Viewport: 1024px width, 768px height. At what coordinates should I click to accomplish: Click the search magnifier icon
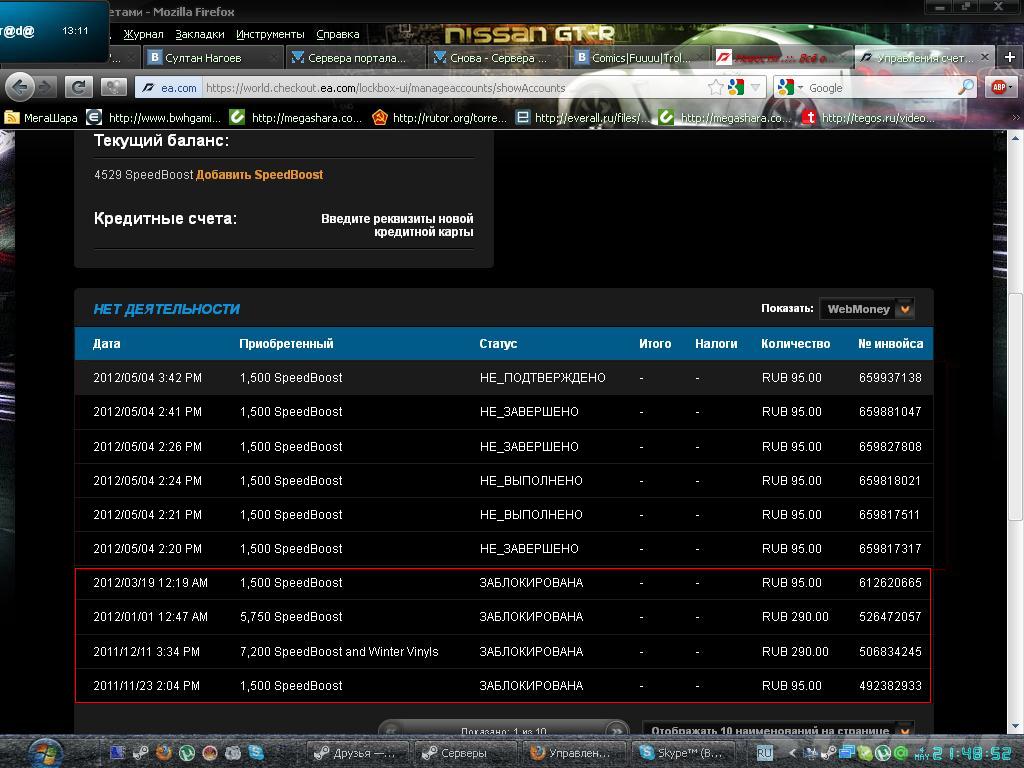[x=965, y=88]
